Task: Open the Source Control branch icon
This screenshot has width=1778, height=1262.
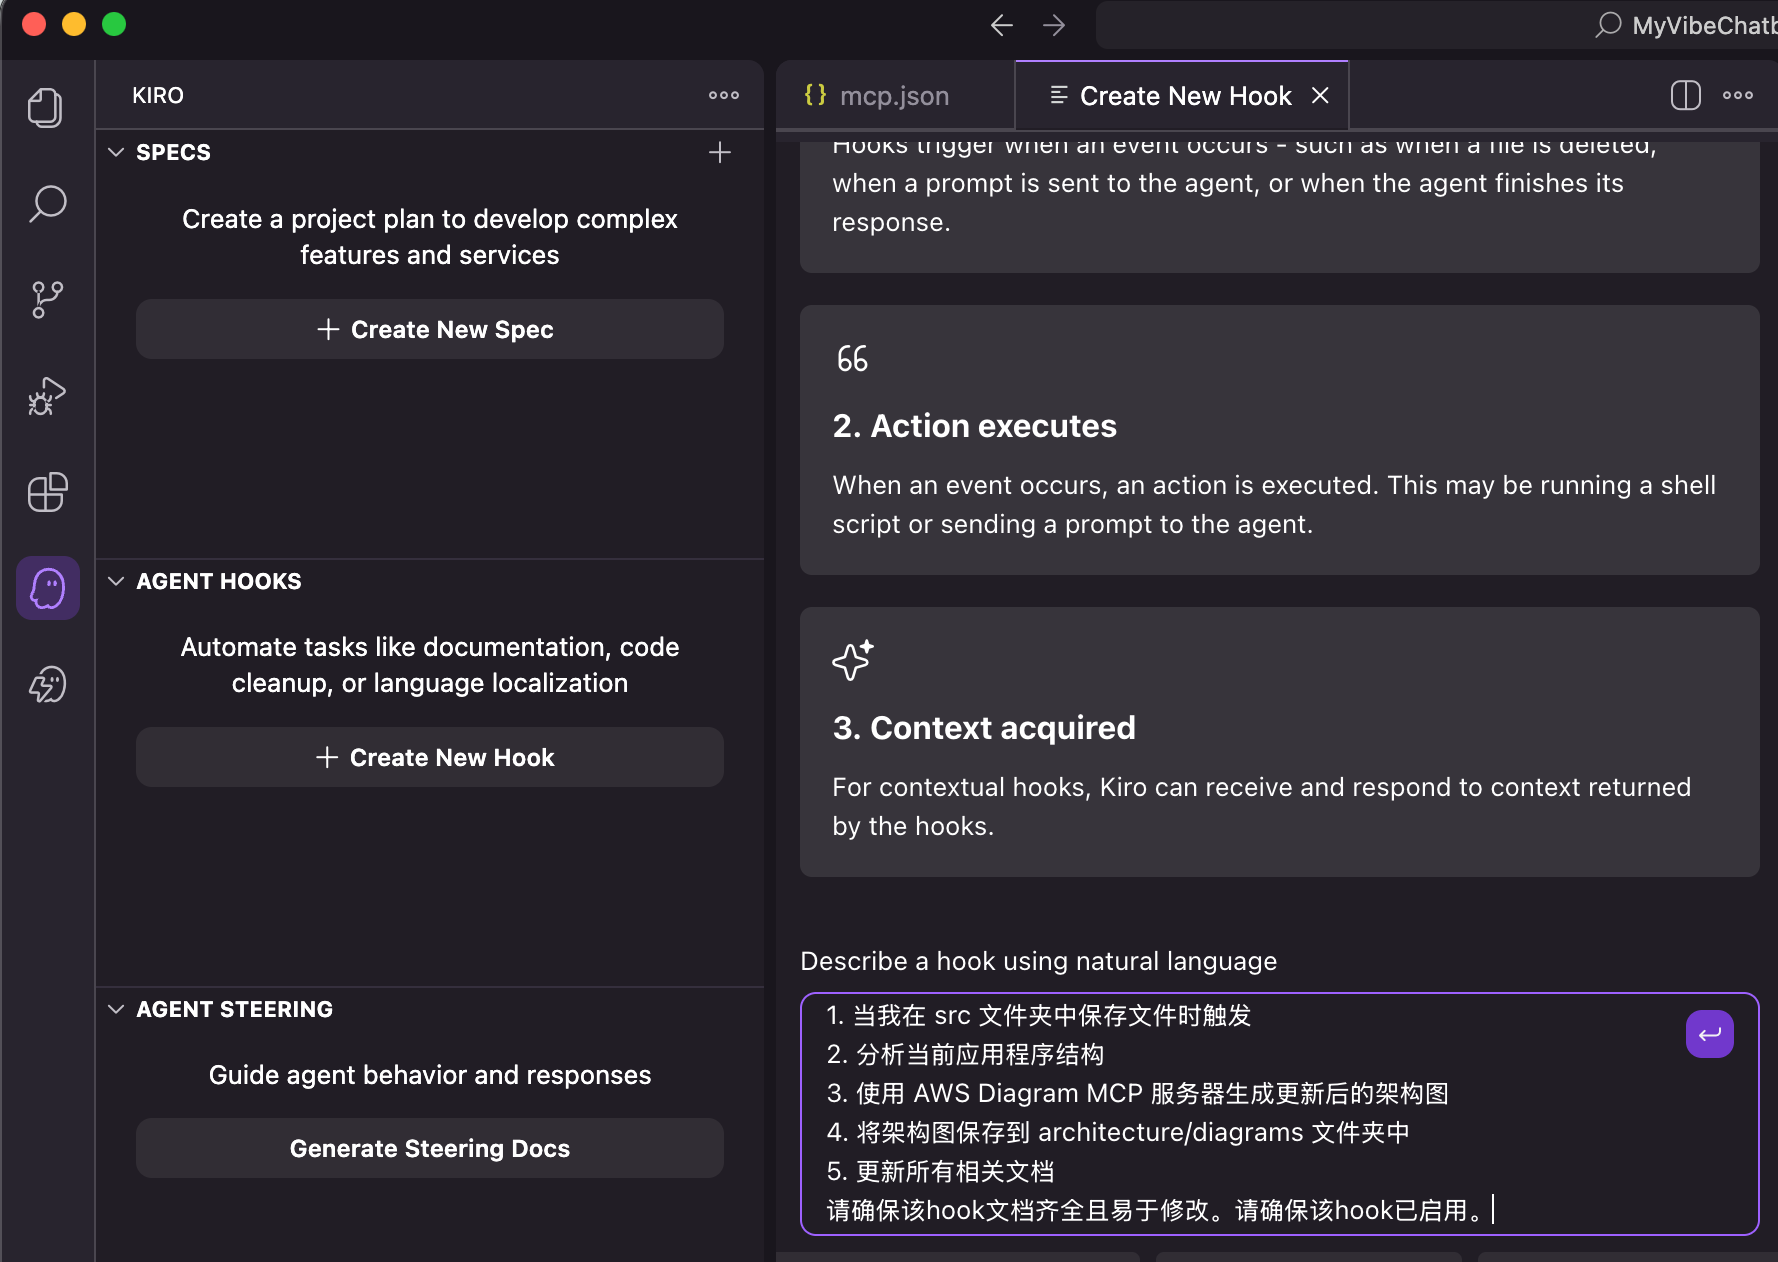Action: [47, 300]
